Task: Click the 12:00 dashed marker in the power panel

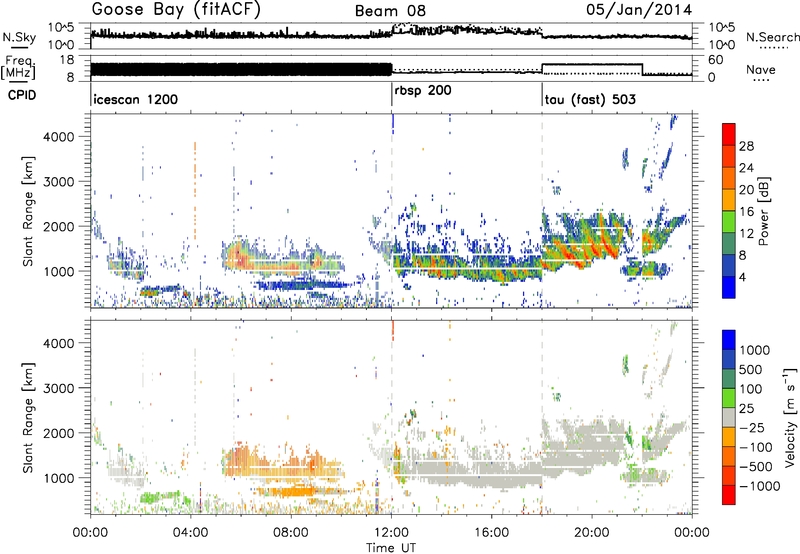Action: point(392,211)
